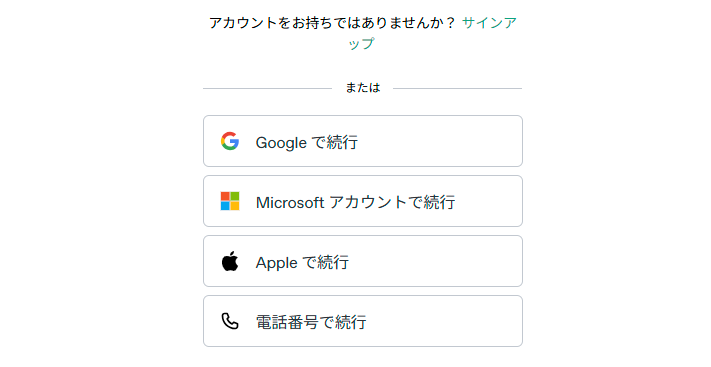The height and width of the screenshot is (367, 711).
Task: Click blank area inside phone number button
Action: point(444,321)
